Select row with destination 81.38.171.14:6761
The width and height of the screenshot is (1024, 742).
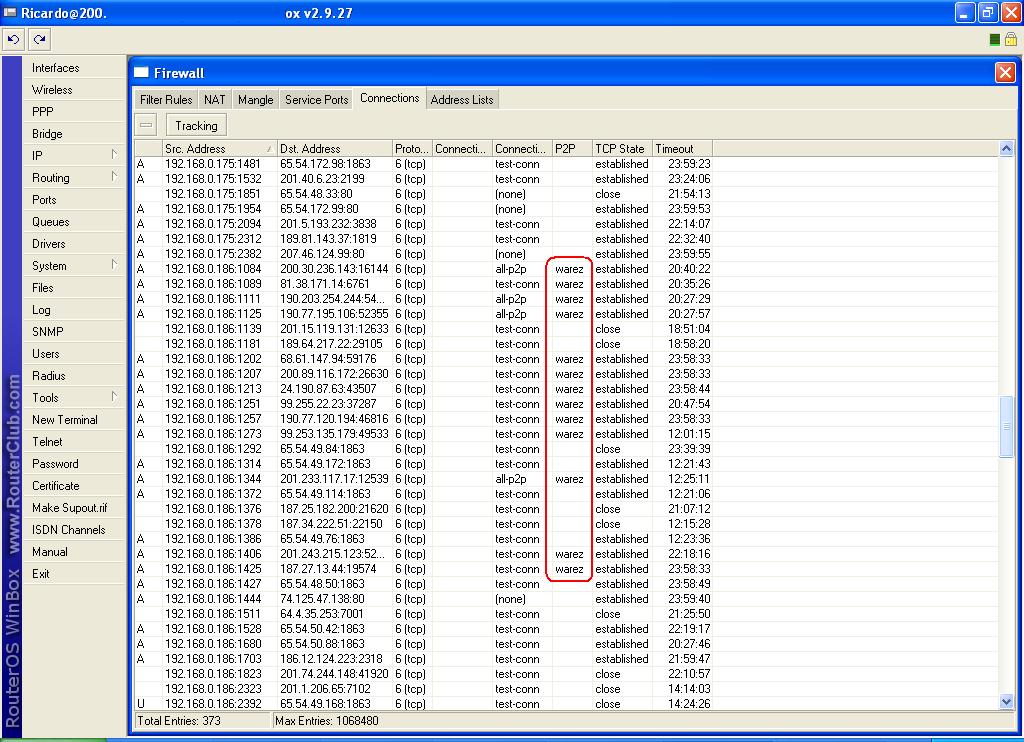click(566, 284)
